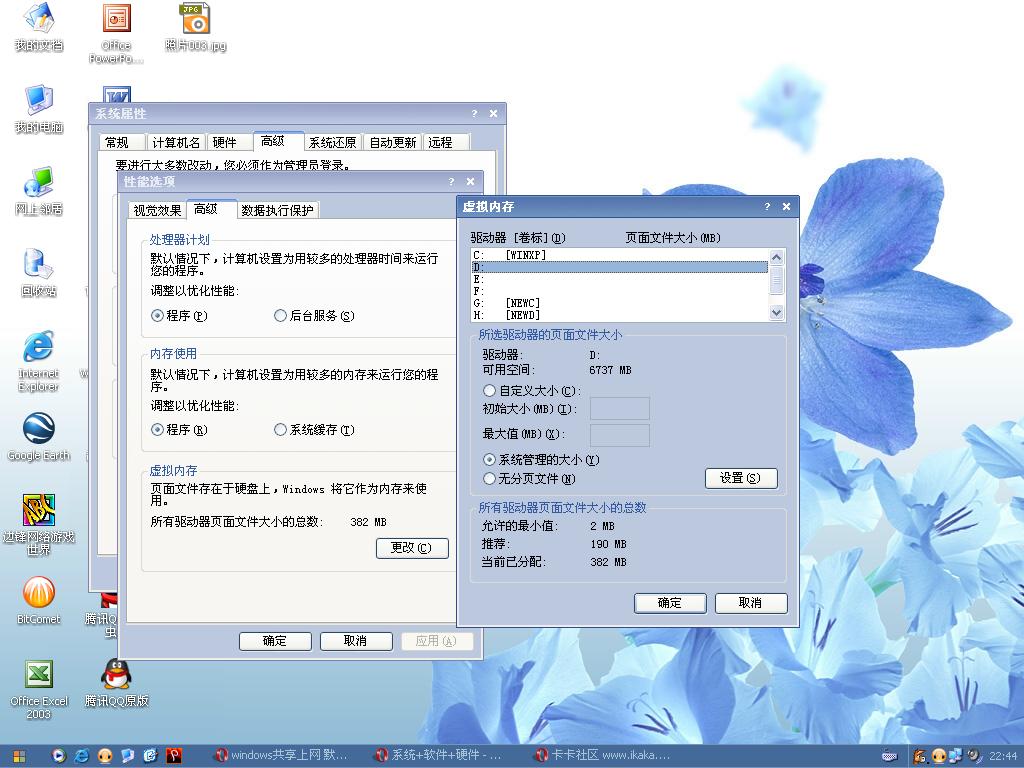Select drive F: row in the list
Image resolution: width=1024 pixels, height=768 pixels.
(619, 291)
